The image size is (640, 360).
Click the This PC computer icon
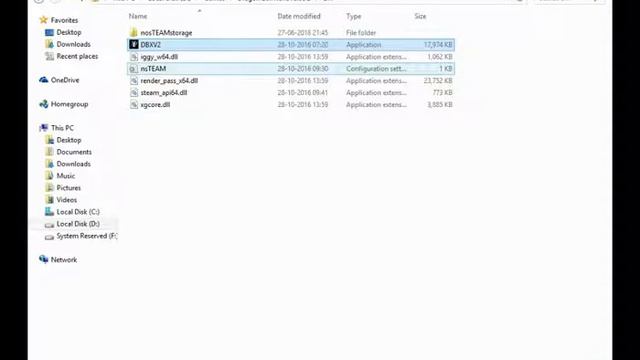tap(43, 128)
